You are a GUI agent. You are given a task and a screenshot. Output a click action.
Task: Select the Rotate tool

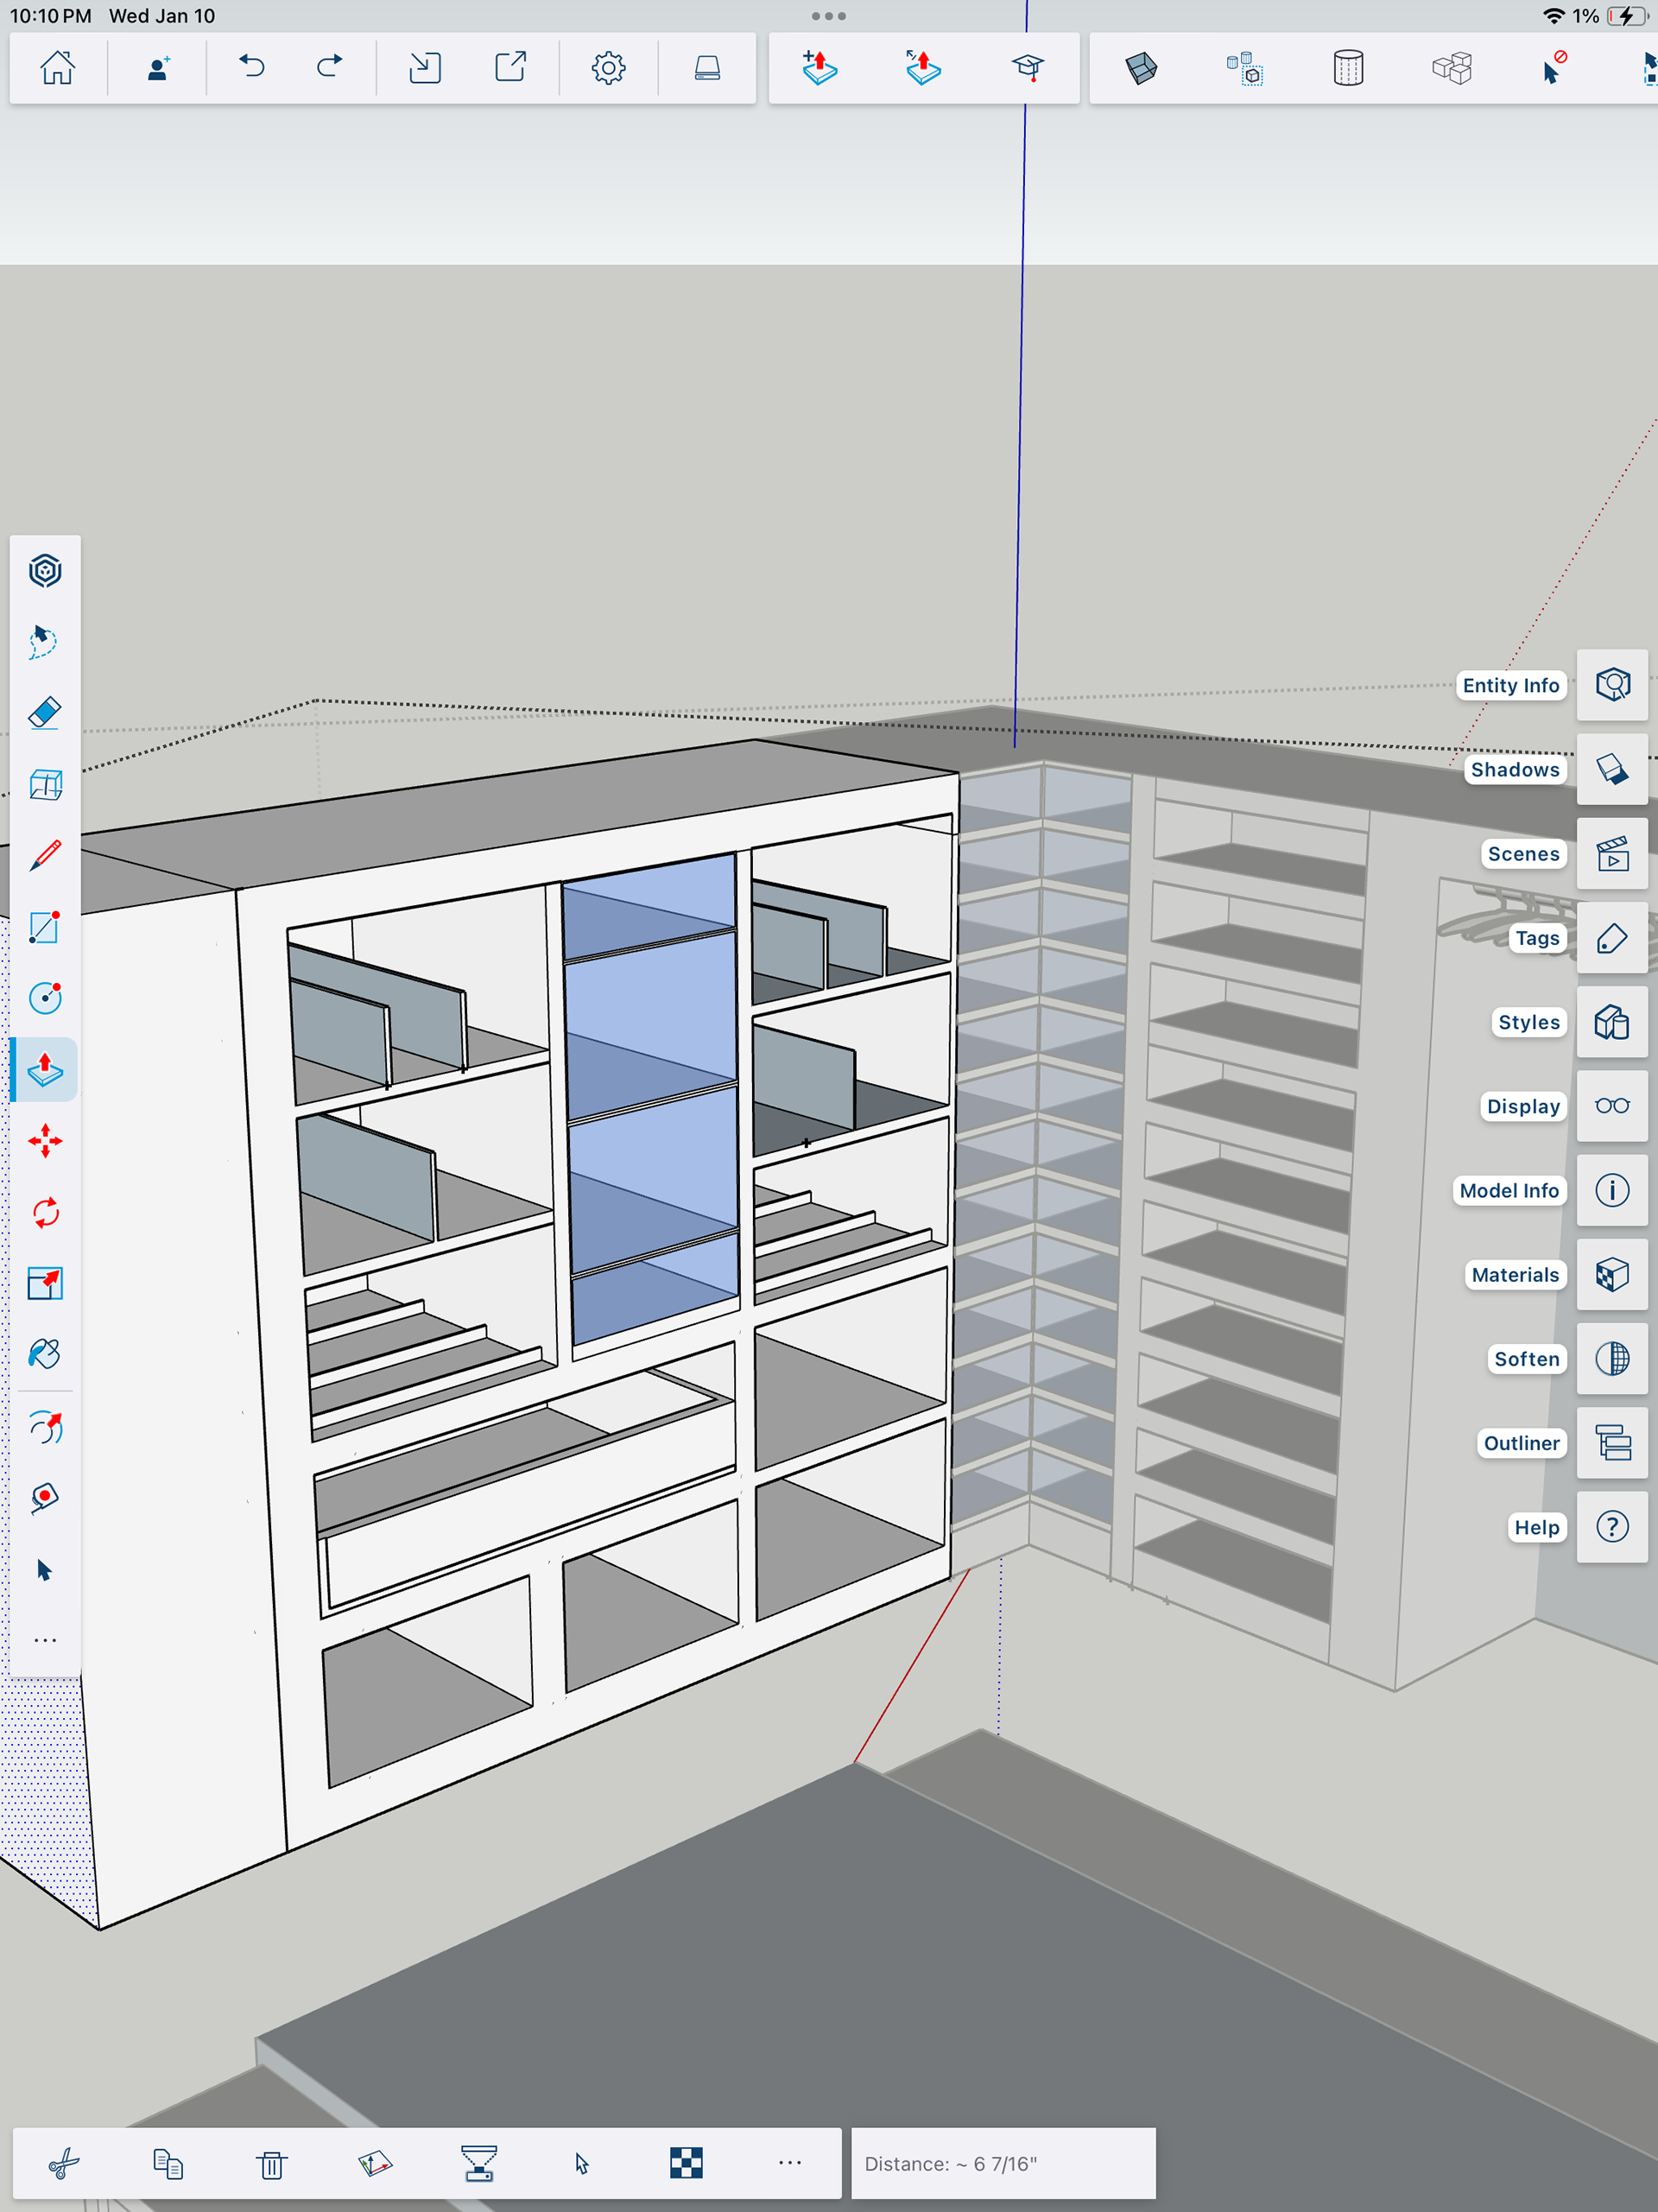pyautogui.click(x=45, y=1213)
